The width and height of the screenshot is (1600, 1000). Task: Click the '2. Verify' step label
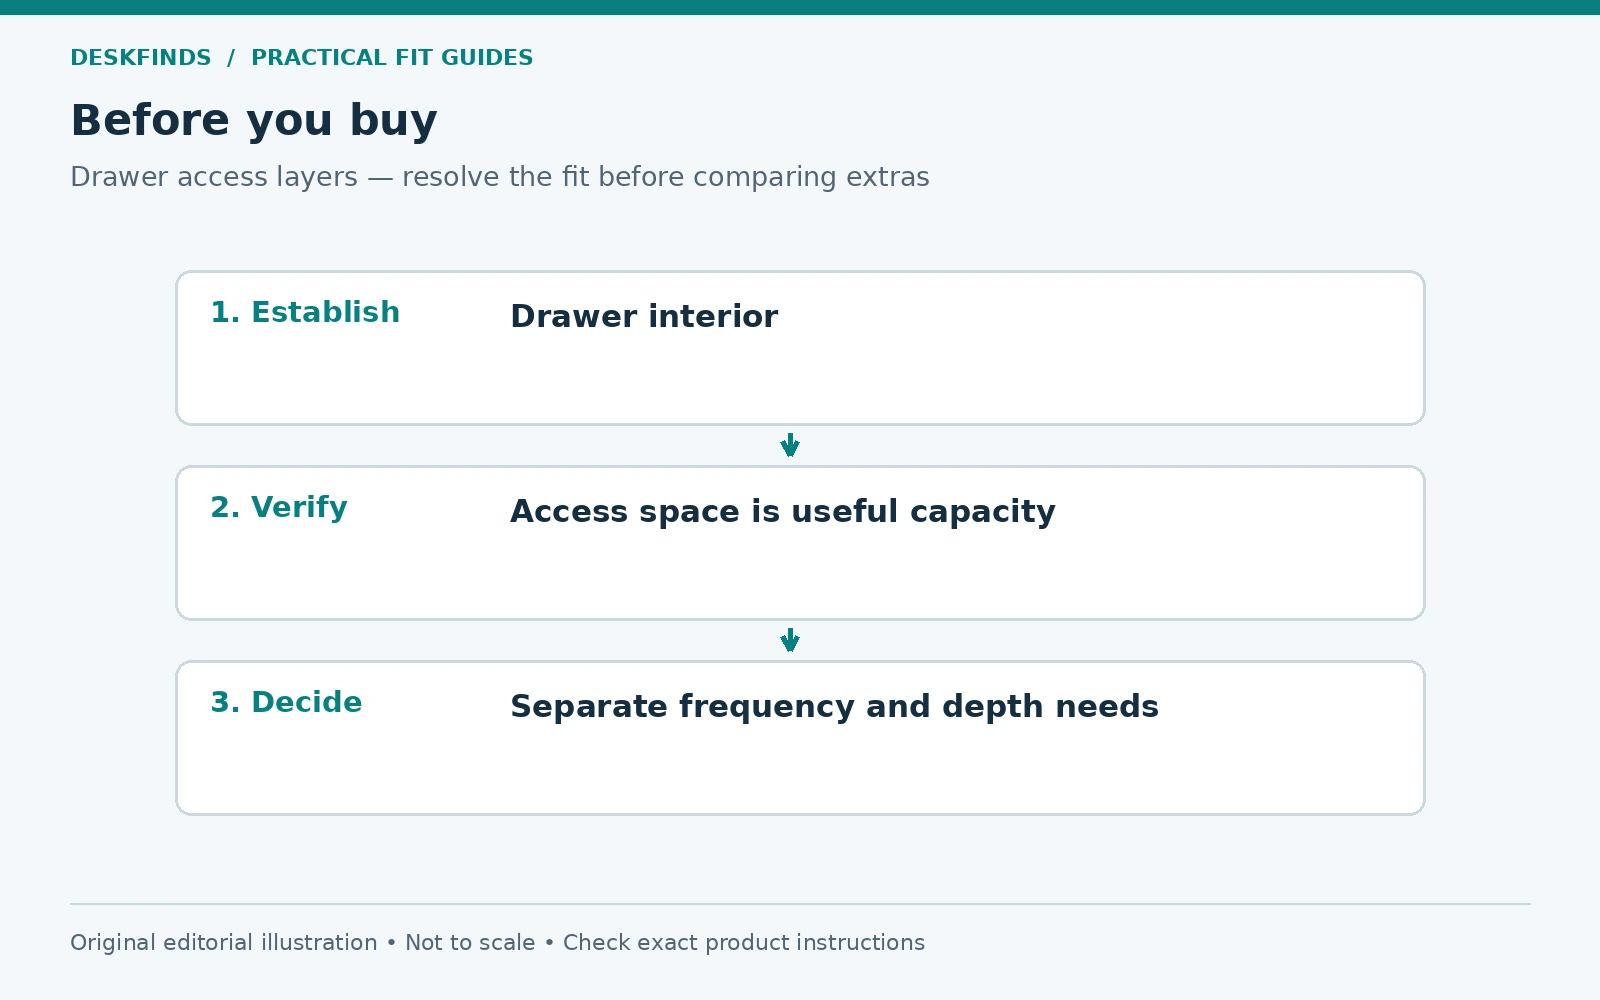pos(279,507)
